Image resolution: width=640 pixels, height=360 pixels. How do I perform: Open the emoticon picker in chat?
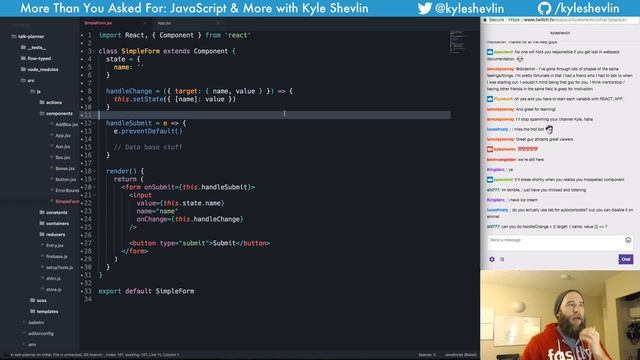628,240
